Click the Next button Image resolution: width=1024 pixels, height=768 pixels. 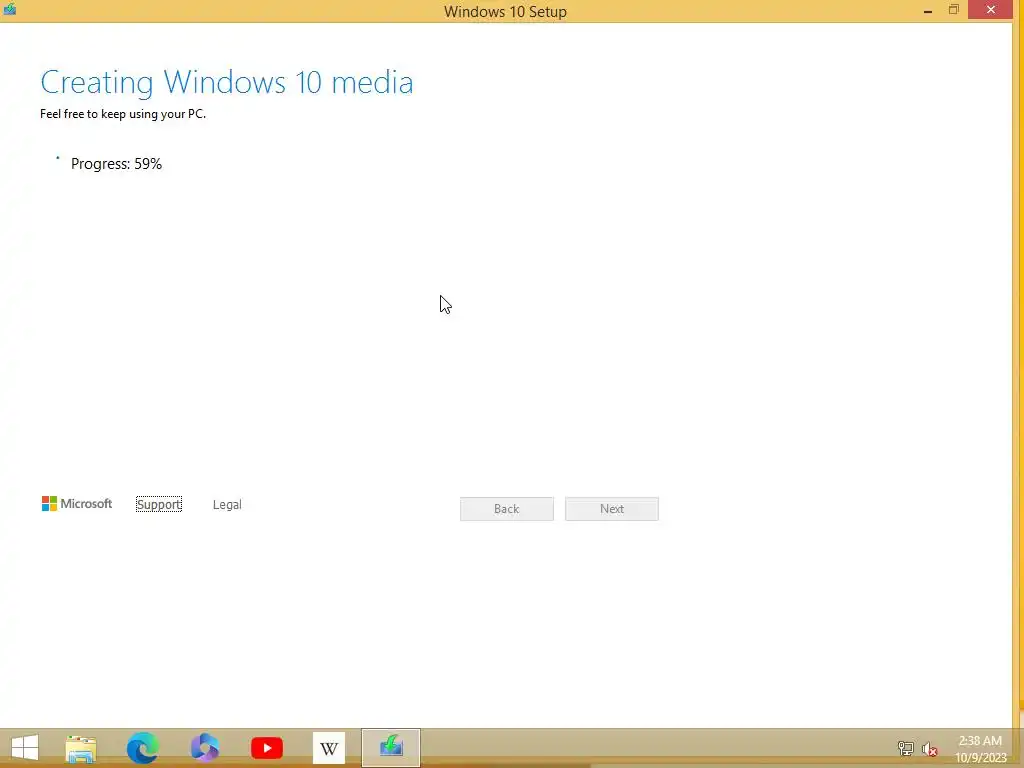(612, 509)
